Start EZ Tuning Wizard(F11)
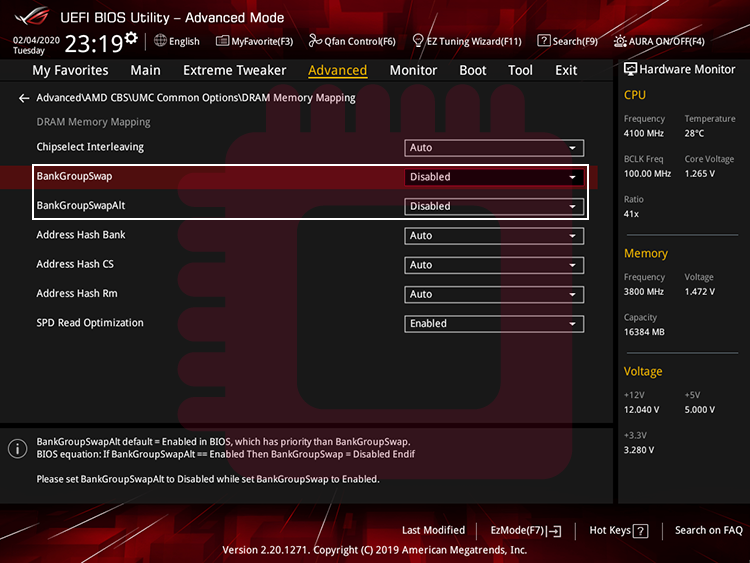 (x=466, y=41)
